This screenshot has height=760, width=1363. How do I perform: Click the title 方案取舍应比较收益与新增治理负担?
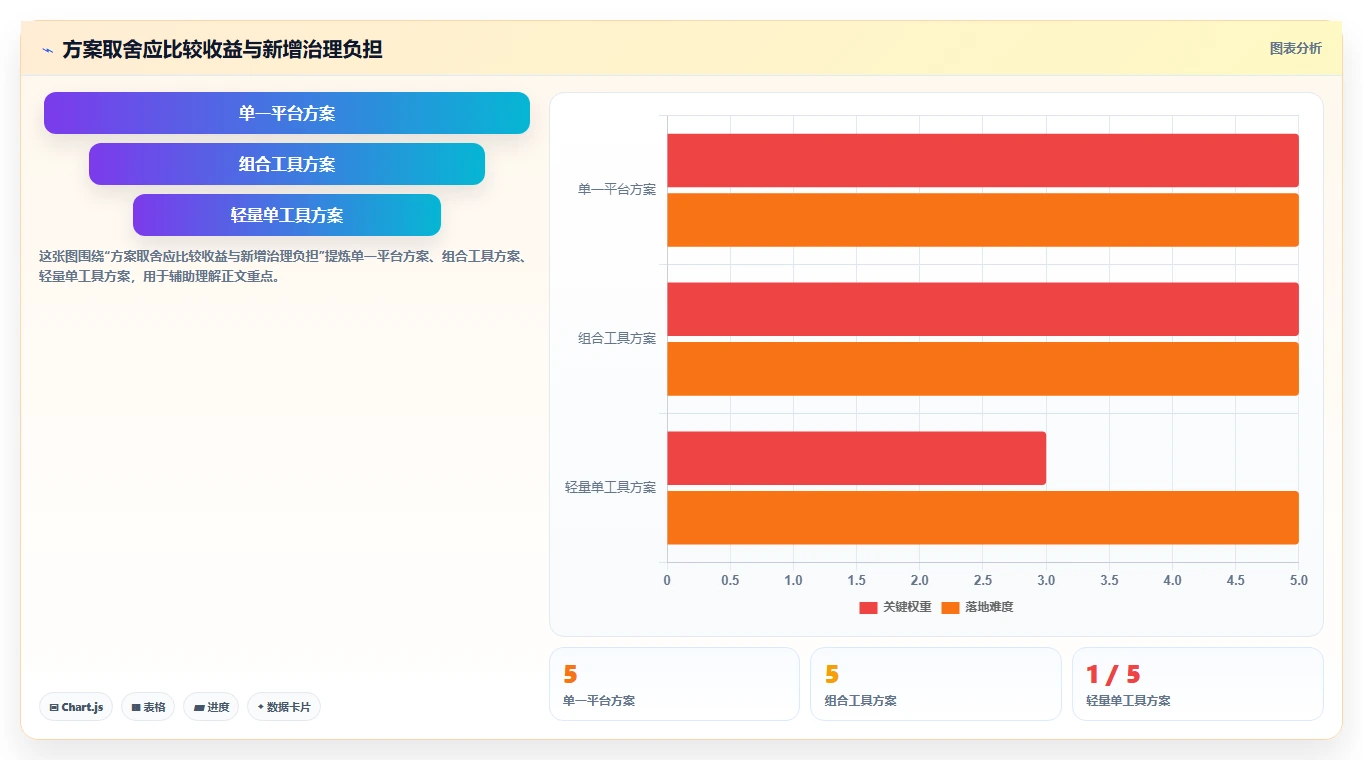(x=222, y=49)
